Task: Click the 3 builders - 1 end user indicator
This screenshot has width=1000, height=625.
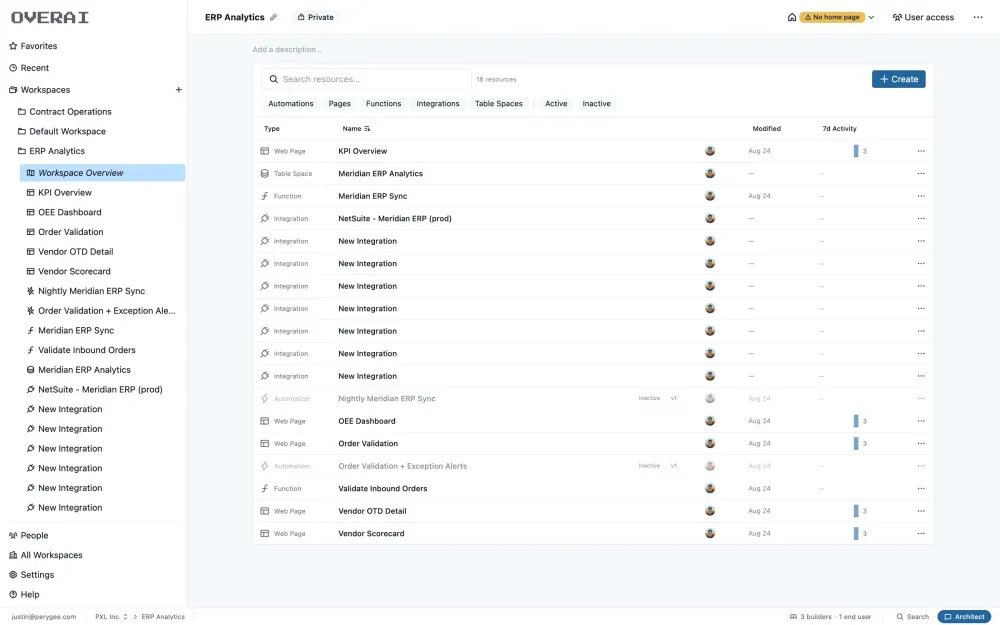Action: tap(830, 617)
